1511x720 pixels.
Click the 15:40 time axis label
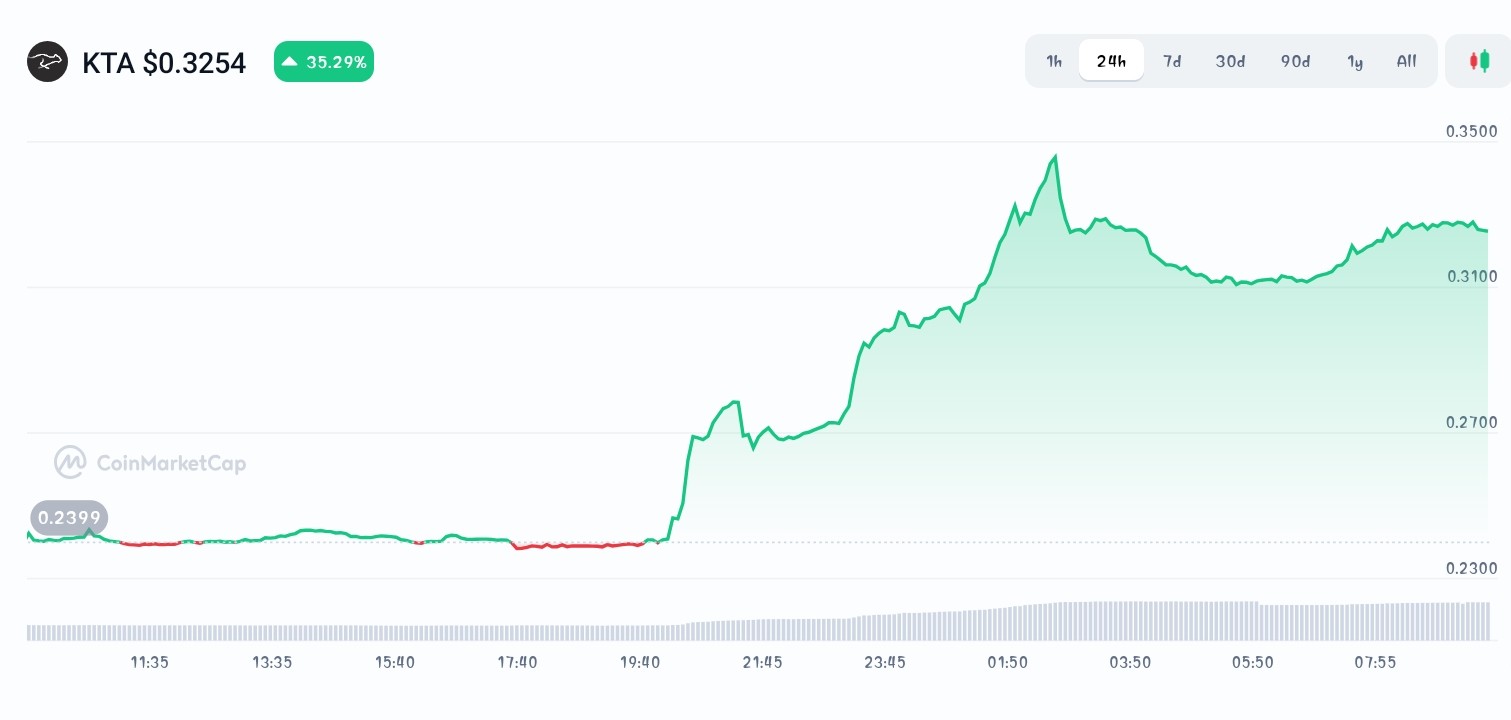(395, 662)
